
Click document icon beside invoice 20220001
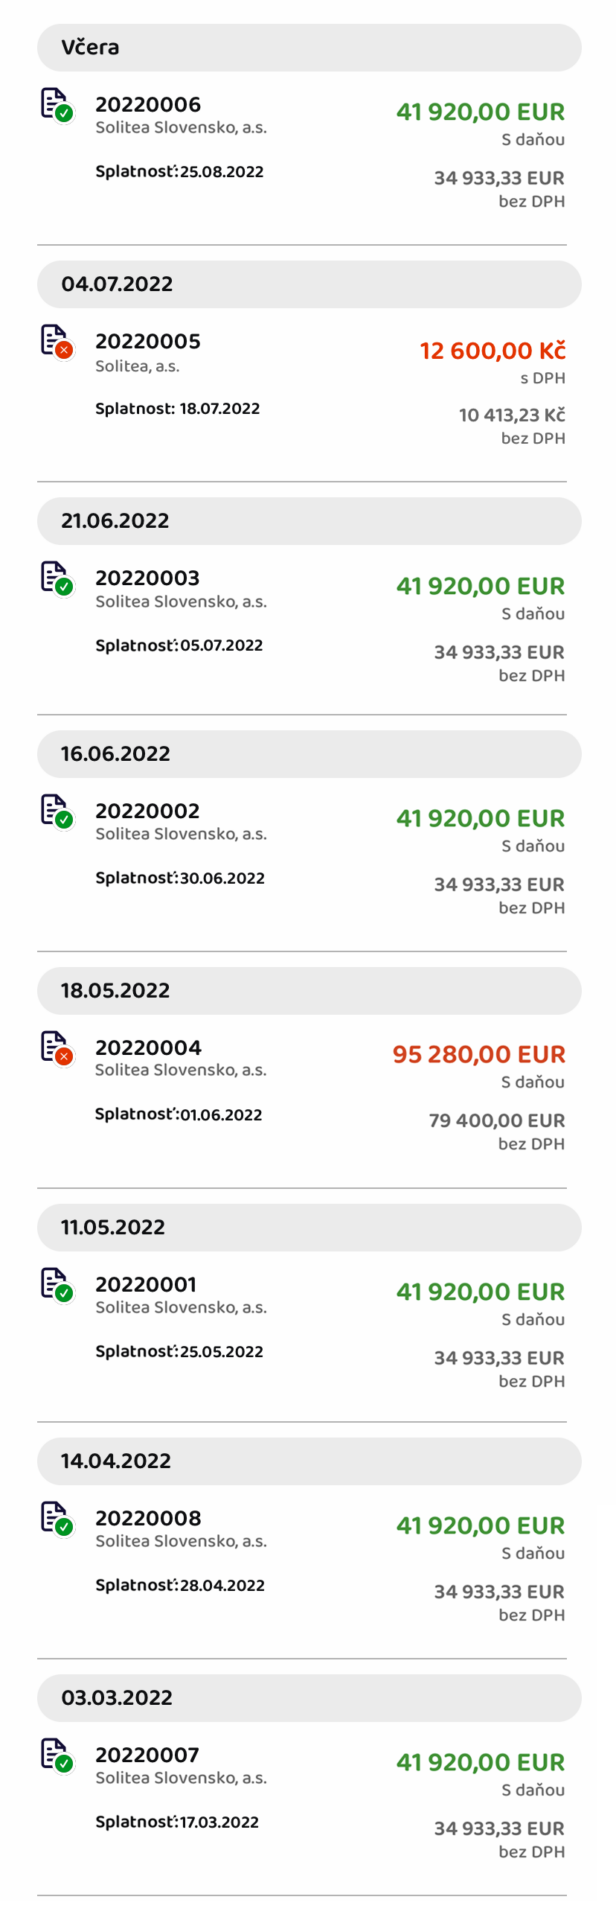(x=57, y=1285)
